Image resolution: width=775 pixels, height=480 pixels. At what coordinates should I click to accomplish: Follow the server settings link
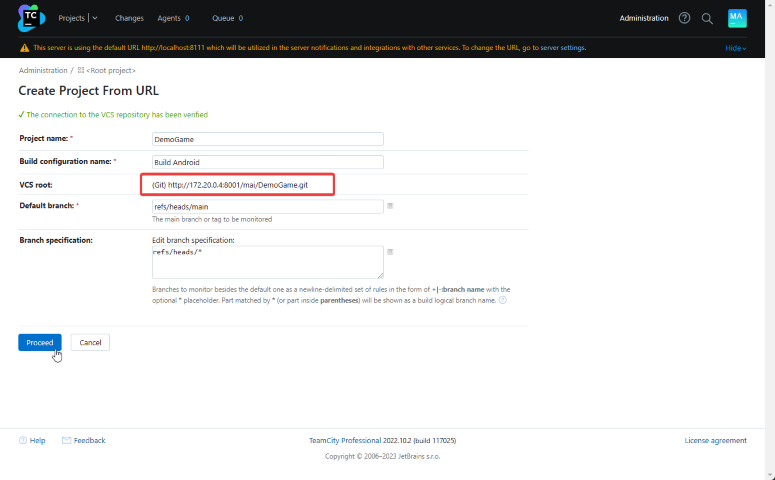(x=563, y=48)
